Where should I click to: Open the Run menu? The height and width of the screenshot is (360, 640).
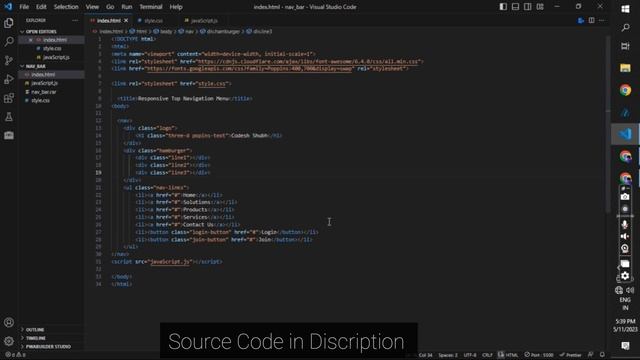(x=127, y=7)
